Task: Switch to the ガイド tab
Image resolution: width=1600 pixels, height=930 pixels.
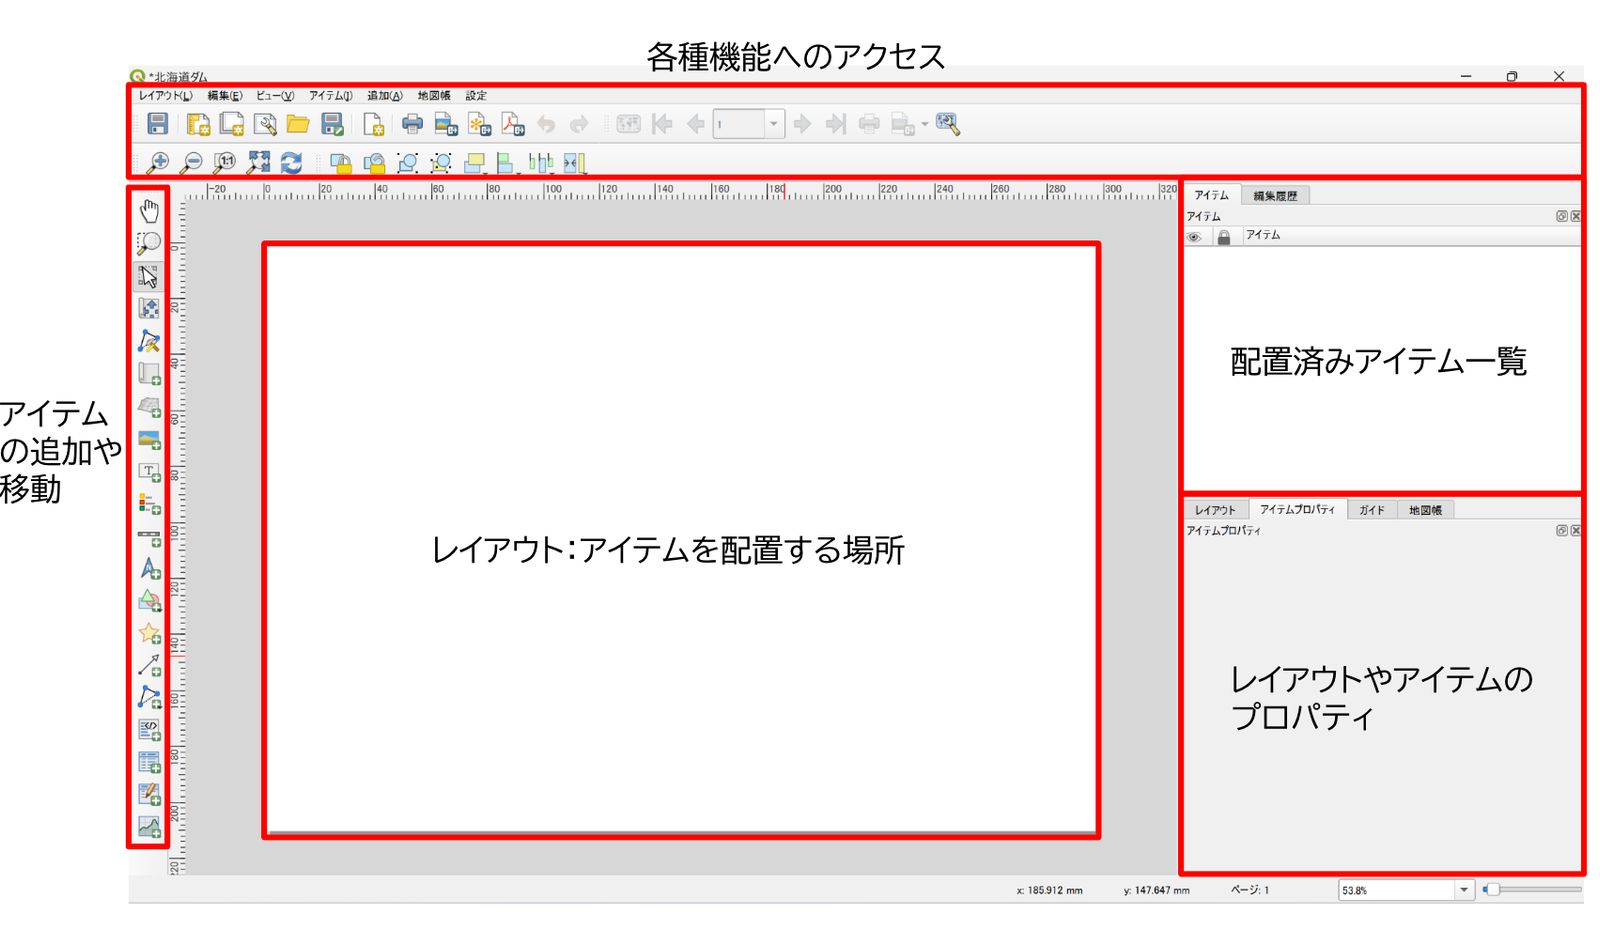Action: coord(1372,510)
